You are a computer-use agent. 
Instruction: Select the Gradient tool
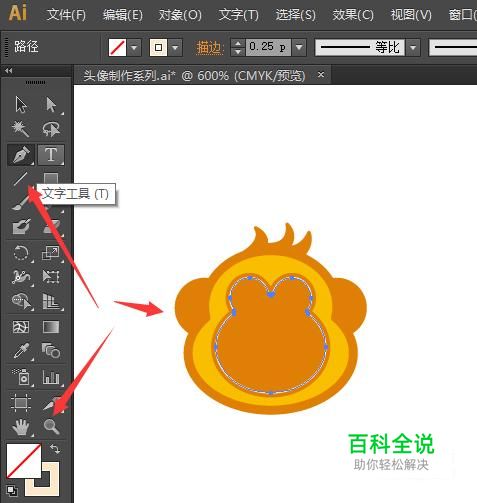51,327
